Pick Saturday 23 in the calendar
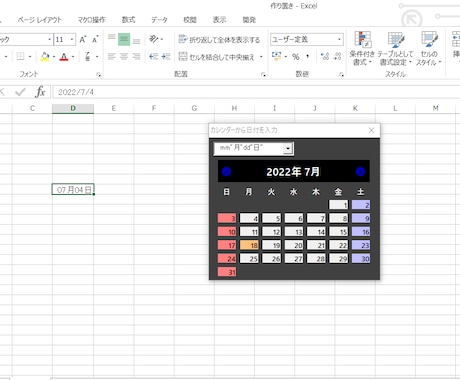The width and height of the screenshot is (460, 380). pyautogui.click(x=361, y=245)
